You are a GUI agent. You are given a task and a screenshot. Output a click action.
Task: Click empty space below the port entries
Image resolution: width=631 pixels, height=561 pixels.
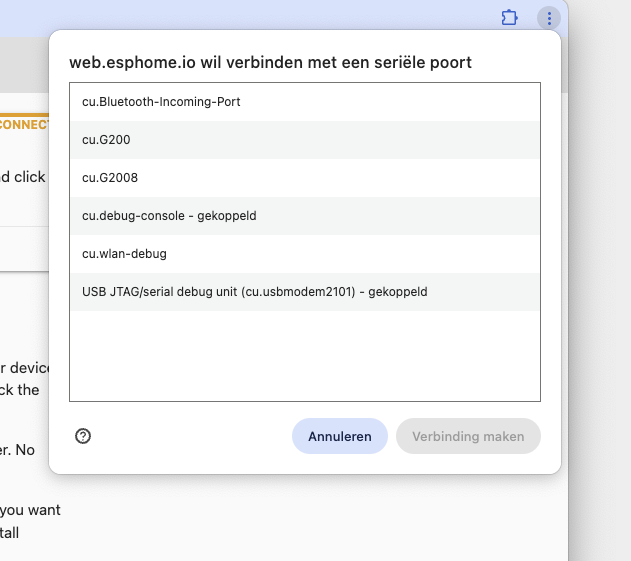pos(304,355)
